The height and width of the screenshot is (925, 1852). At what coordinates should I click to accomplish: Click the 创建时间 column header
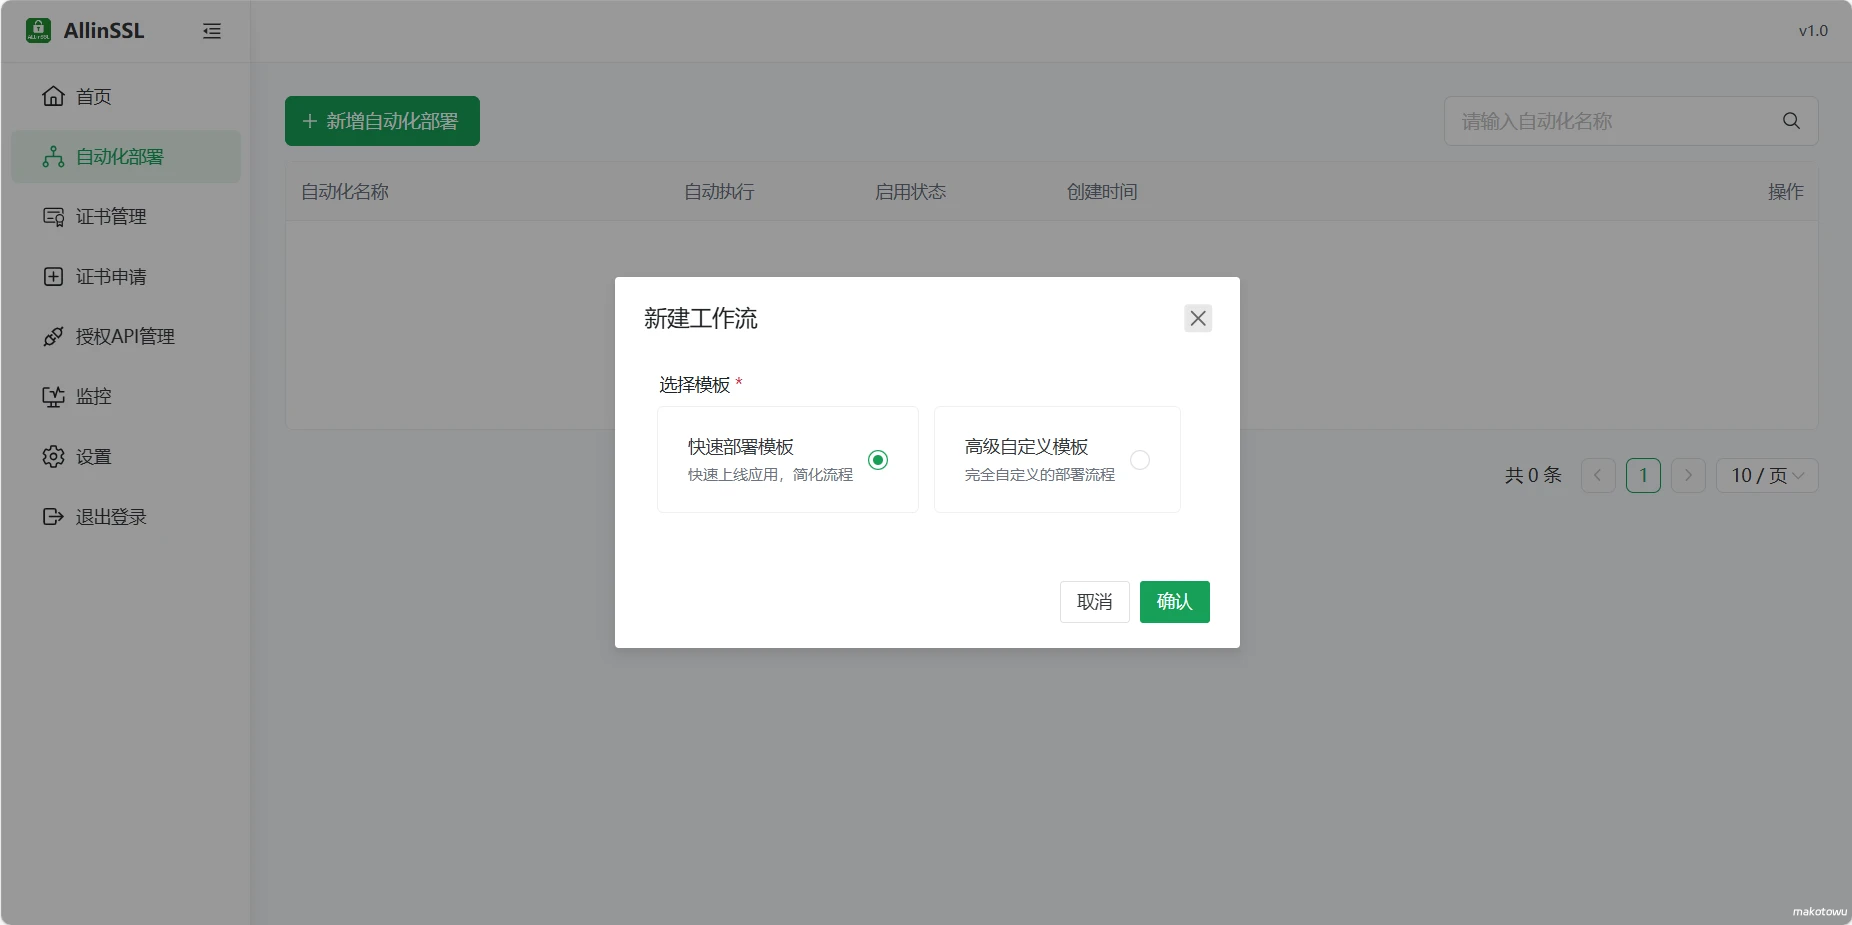click(x=1102, y=191)
